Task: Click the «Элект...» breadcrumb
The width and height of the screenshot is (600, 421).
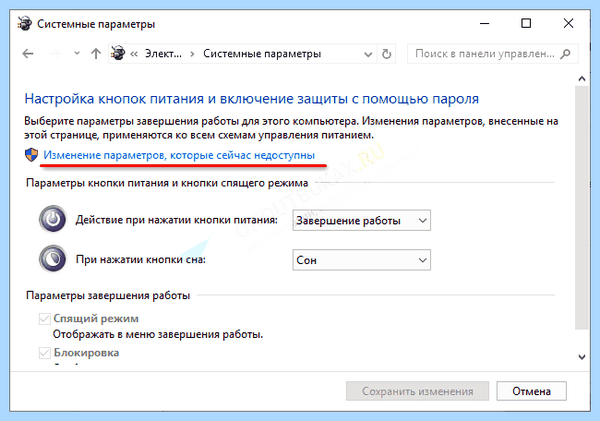Action: [163, 54]
